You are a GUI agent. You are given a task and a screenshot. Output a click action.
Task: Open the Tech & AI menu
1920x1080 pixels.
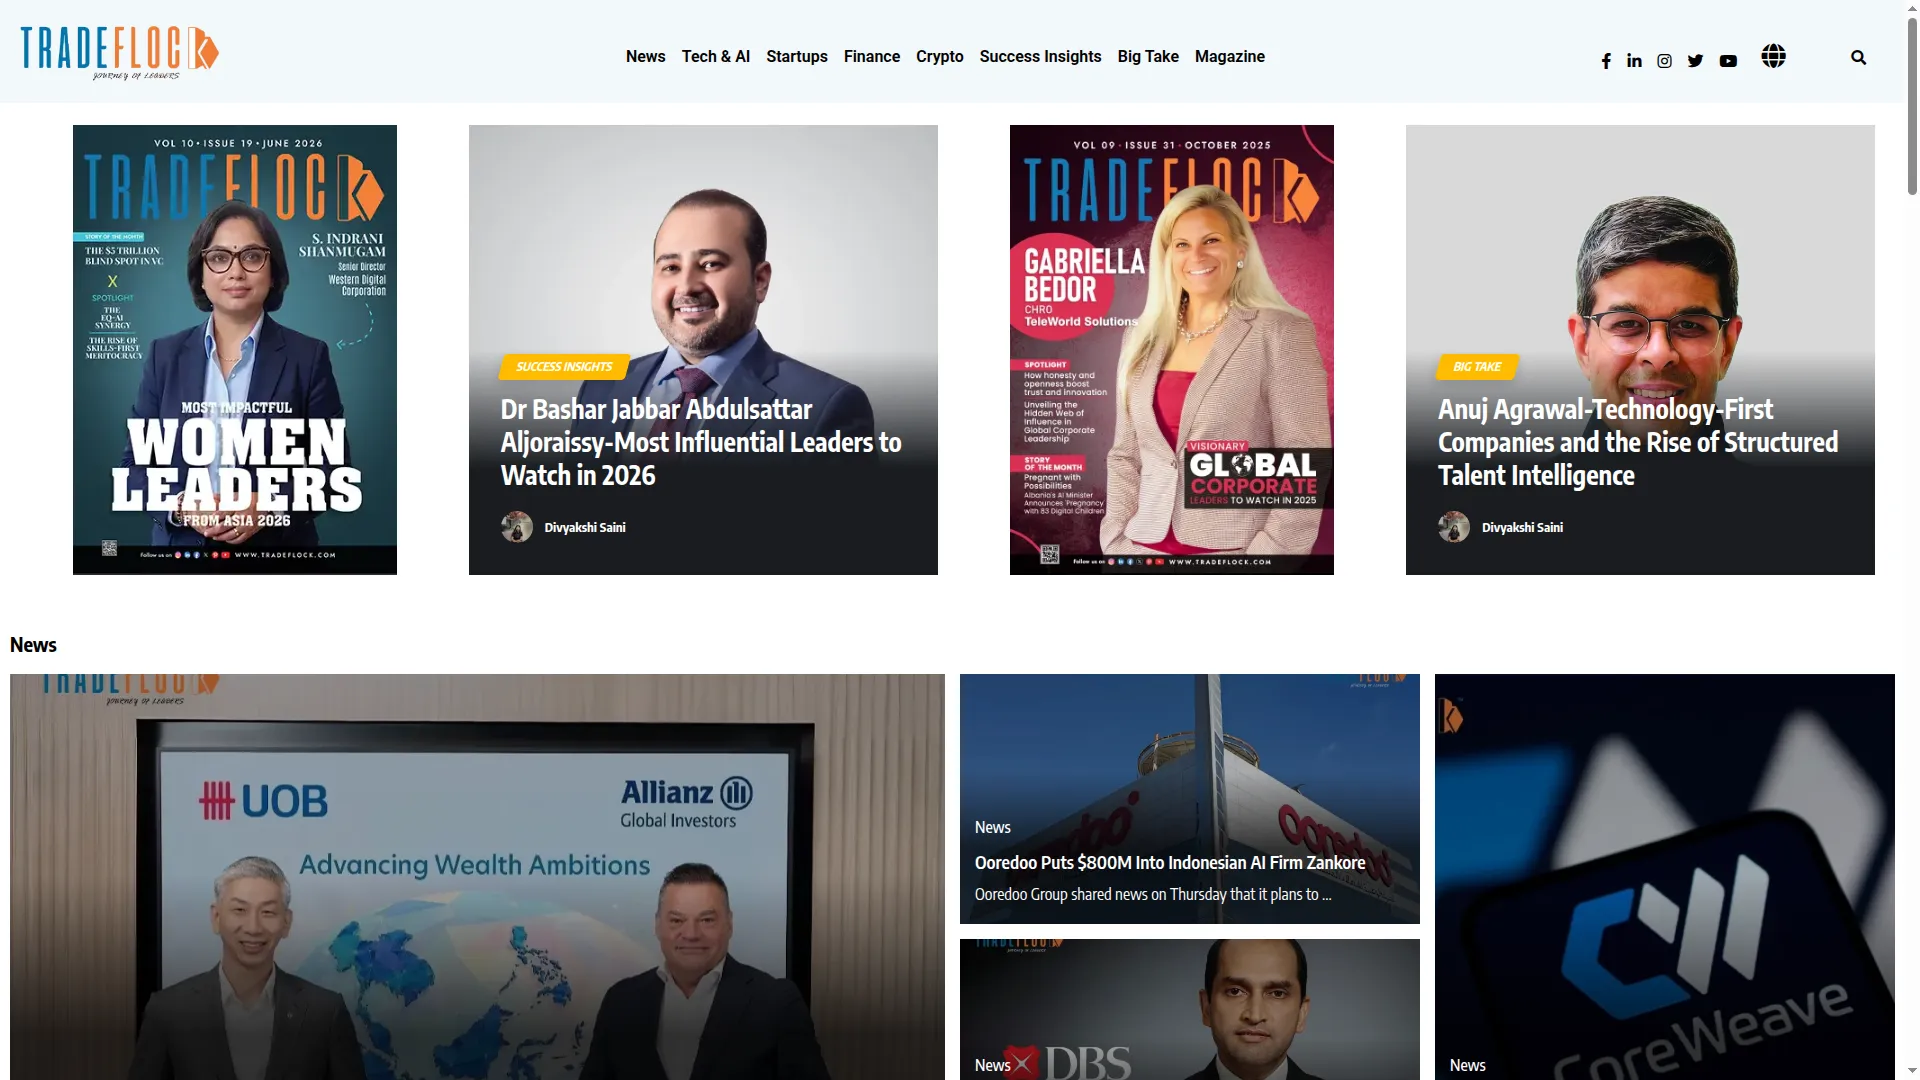716,57
